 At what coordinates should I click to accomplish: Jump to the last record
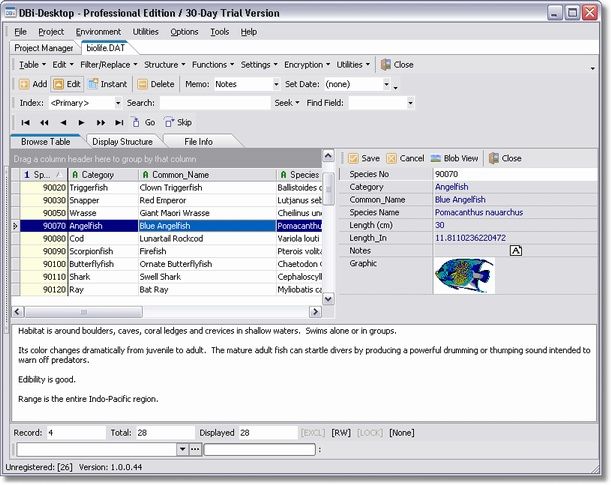point(118,122)
